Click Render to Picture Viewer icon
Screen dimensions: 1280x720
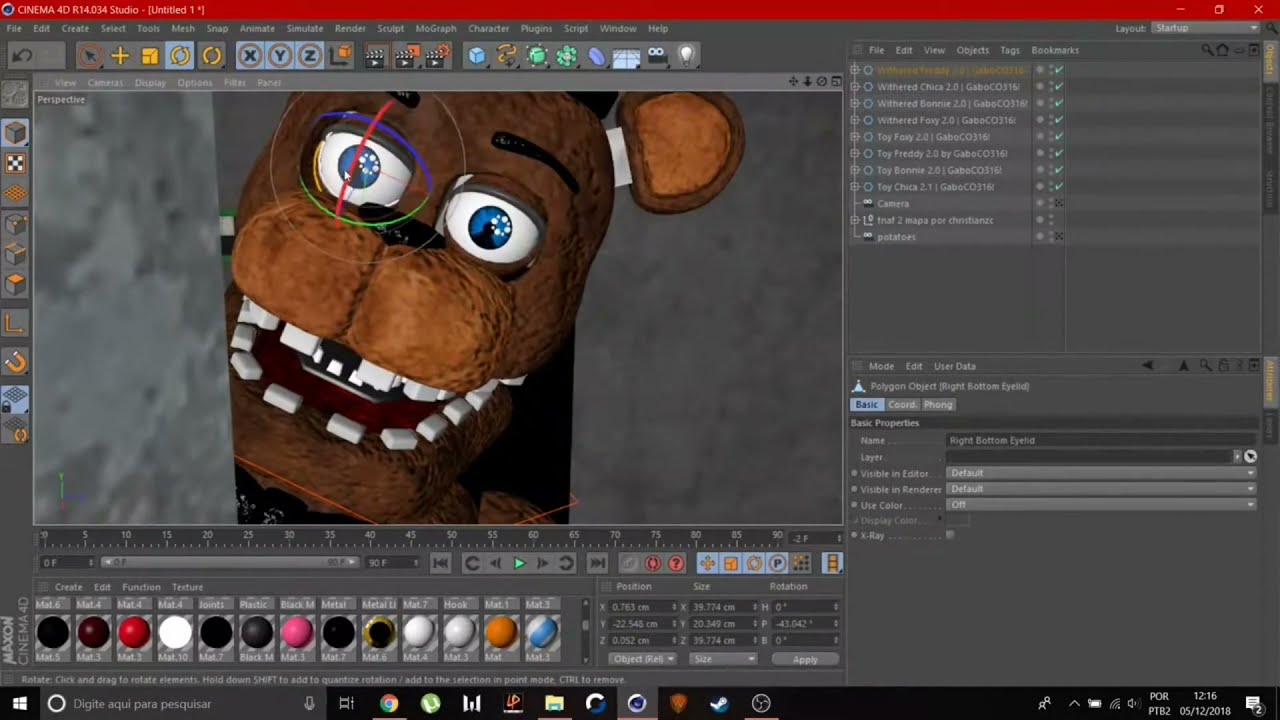coord(406,56)
